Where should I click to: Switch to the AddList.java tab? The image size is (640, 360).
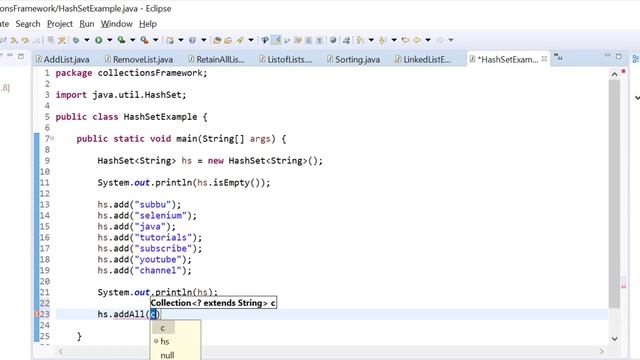click(62, 60)
